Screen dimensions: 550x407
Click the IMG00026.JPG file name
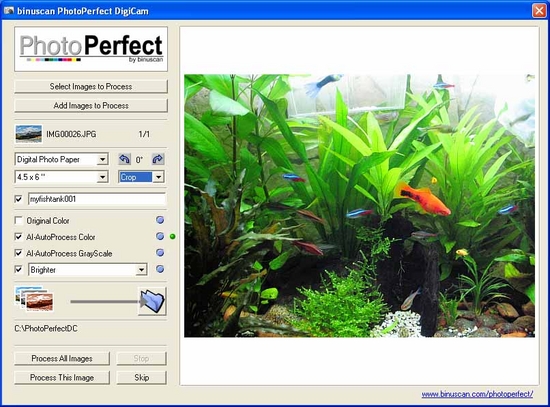(71, 134)
